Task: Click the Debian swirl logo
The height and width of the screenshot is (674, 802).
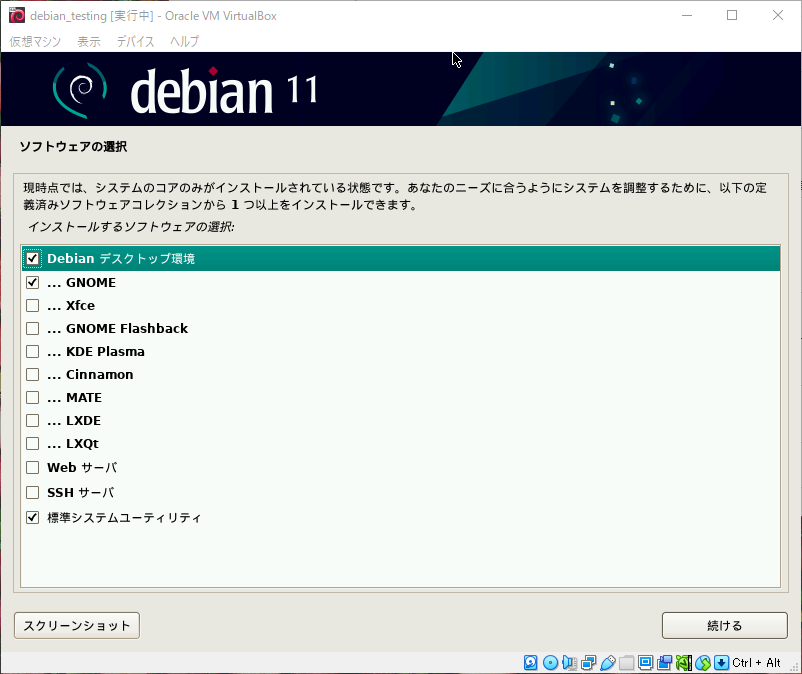Action: [80, 89]
